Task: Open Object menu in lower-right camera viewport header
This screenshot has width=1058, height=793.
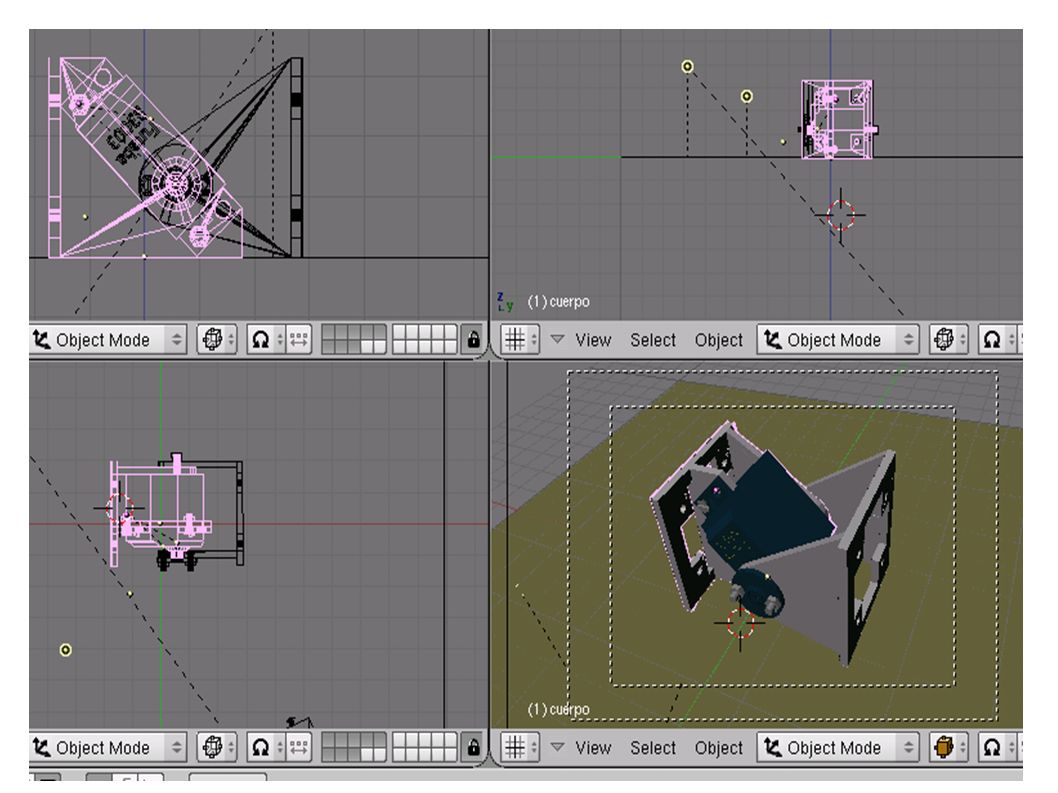Action: [719, 748]
